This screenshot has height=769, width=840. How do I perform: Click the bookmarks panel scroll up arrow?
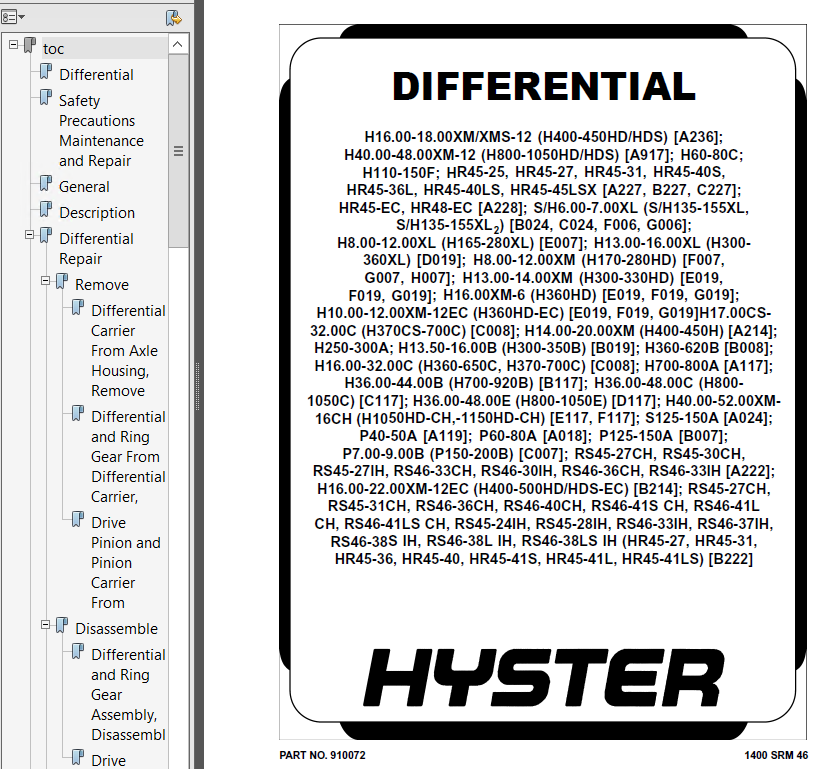pyautogui.click(x=178, y=44)
